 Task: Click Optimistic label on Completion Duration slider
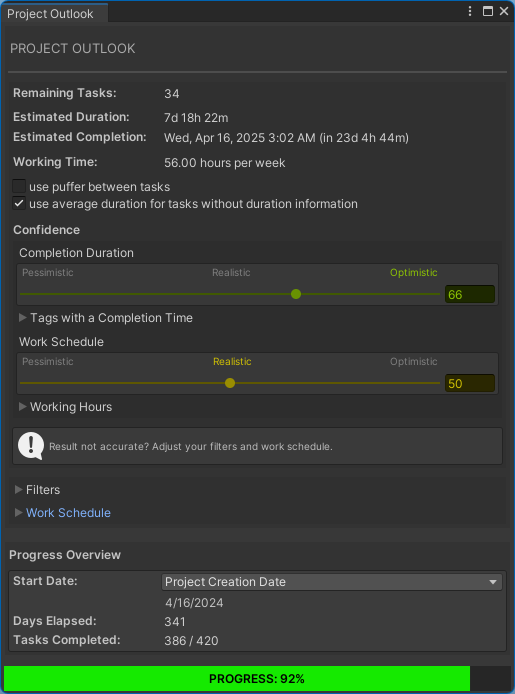(414, 273)
